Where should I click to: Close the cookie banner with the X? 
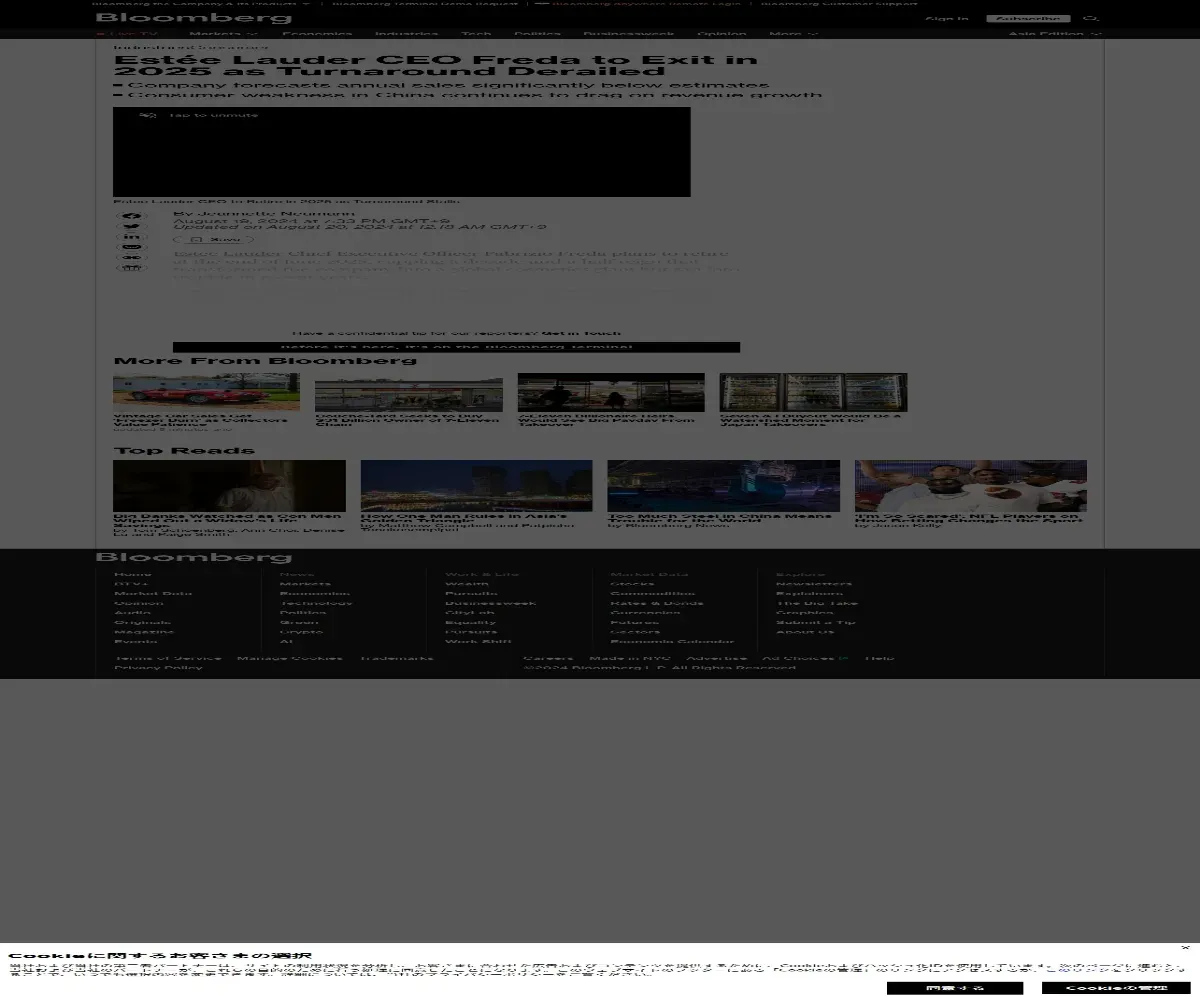coord(1185,948)
